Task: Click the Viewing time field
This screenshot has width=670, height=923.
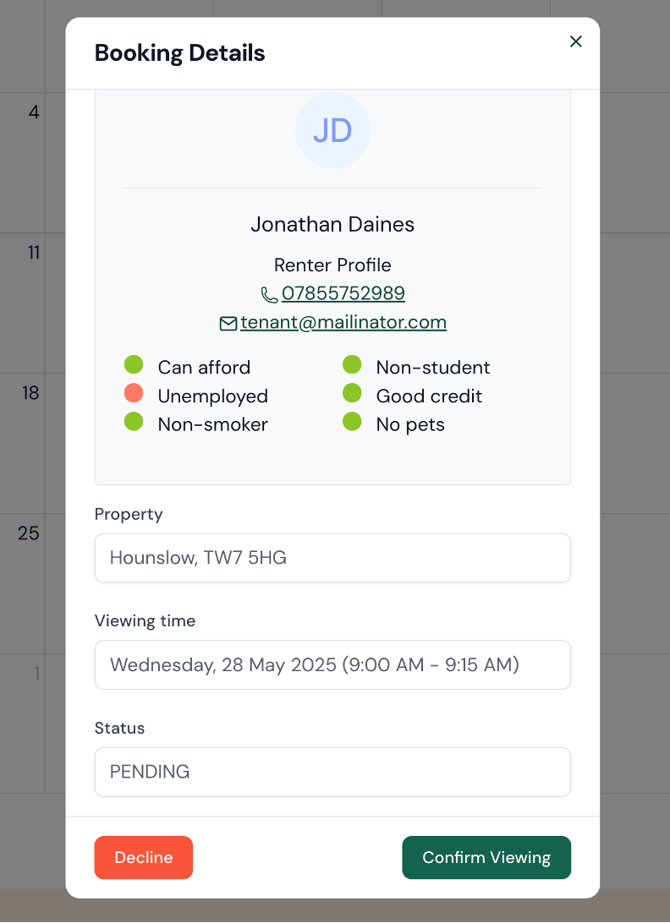Action: (x=332, y=665)
